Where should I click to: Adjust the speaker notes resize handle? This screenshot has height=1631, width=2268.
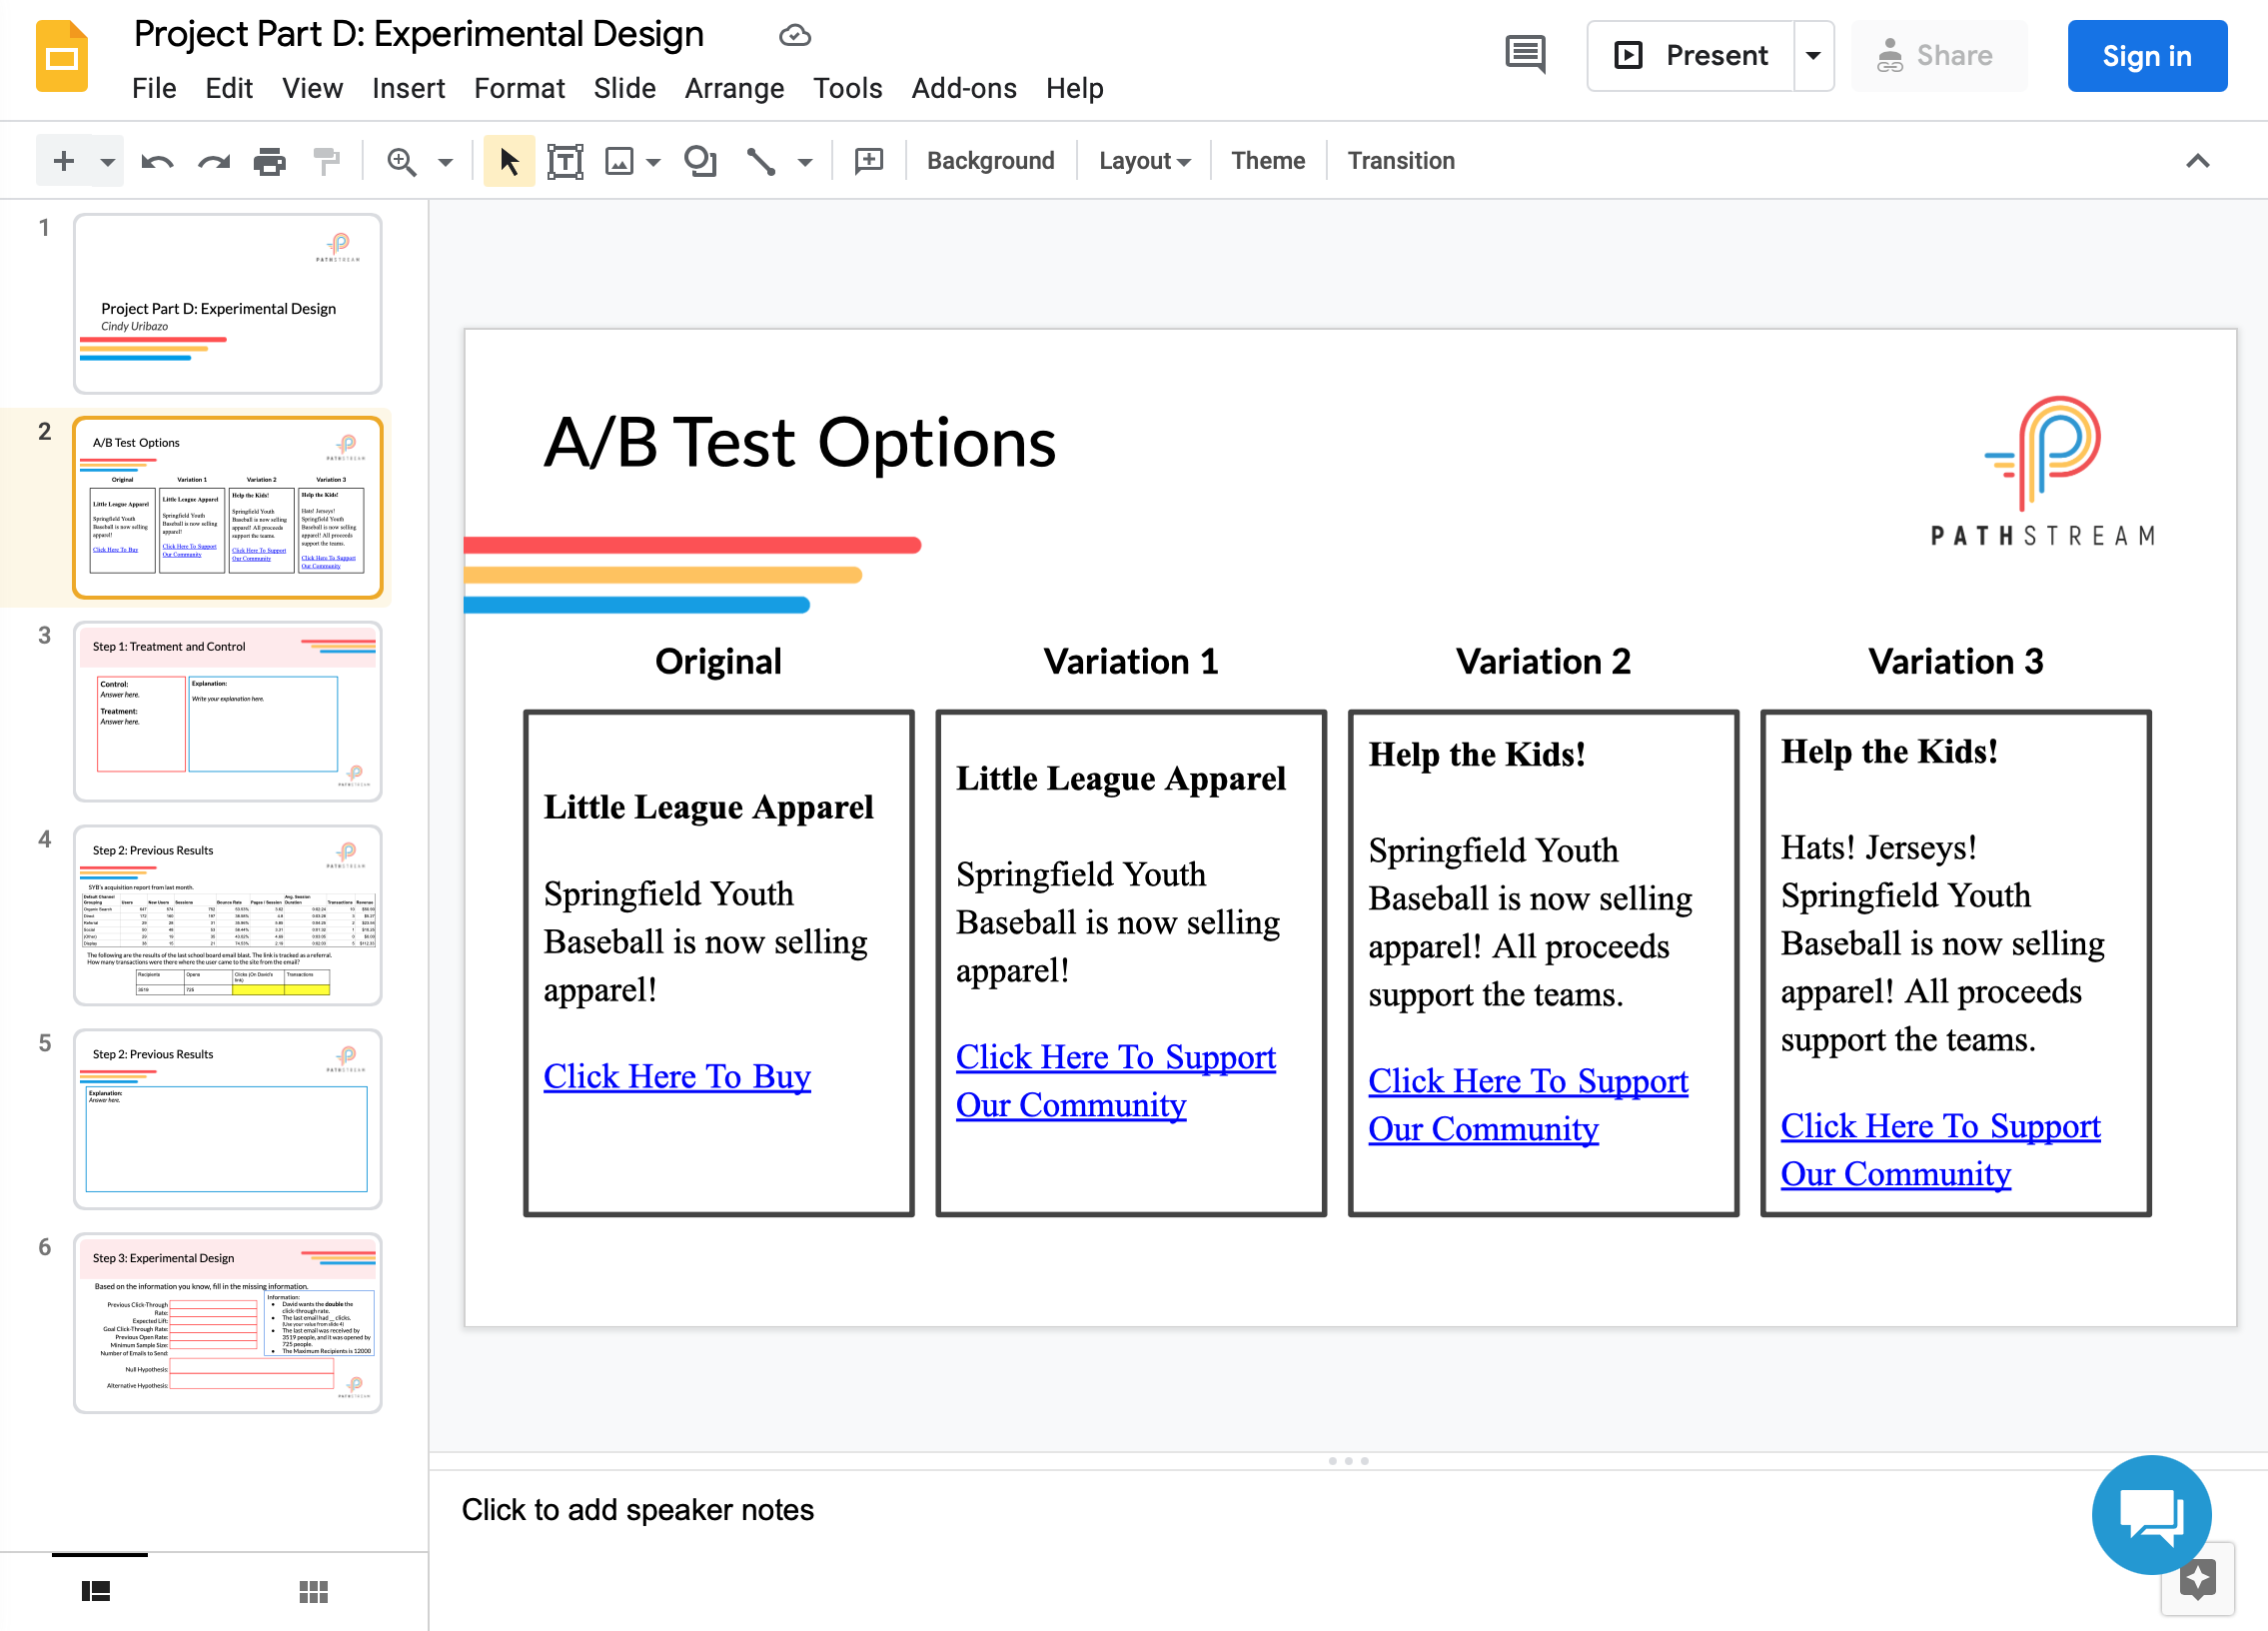(1348, 1461)
